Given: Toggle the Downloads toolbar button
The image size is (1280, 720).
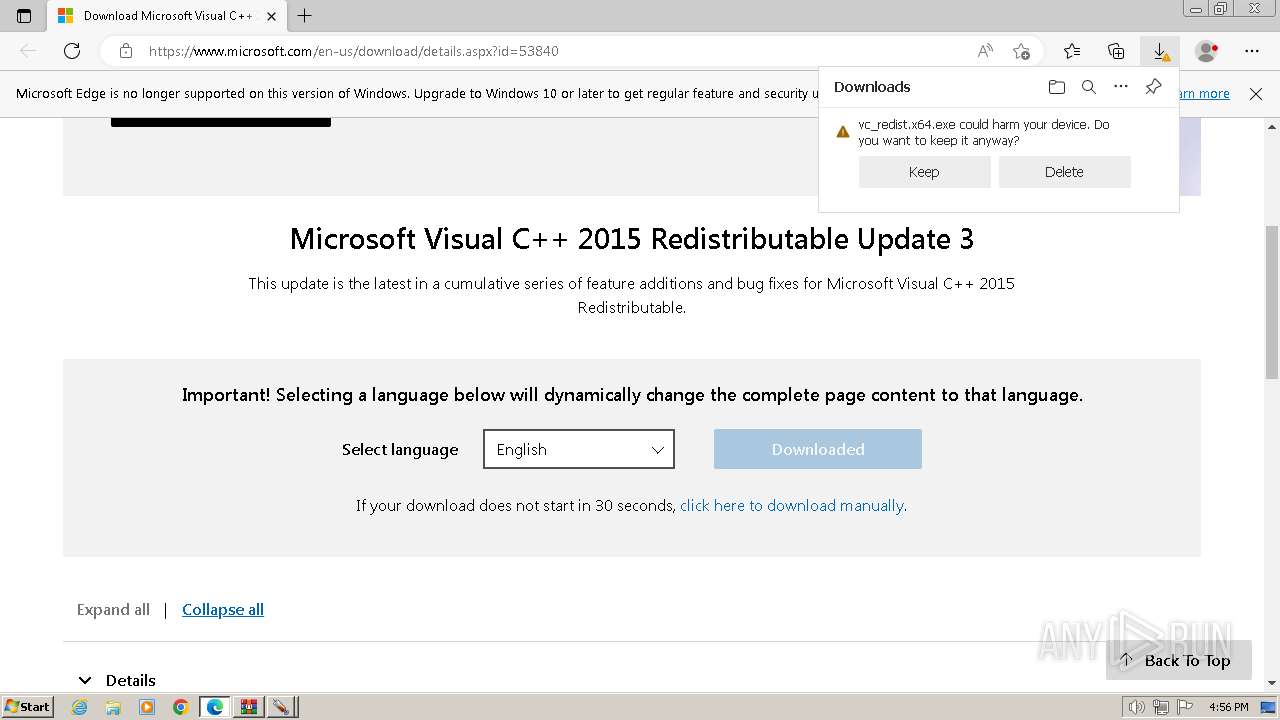Looking at the screenshot, I should pyautogui.click(x=1160, y=51).
